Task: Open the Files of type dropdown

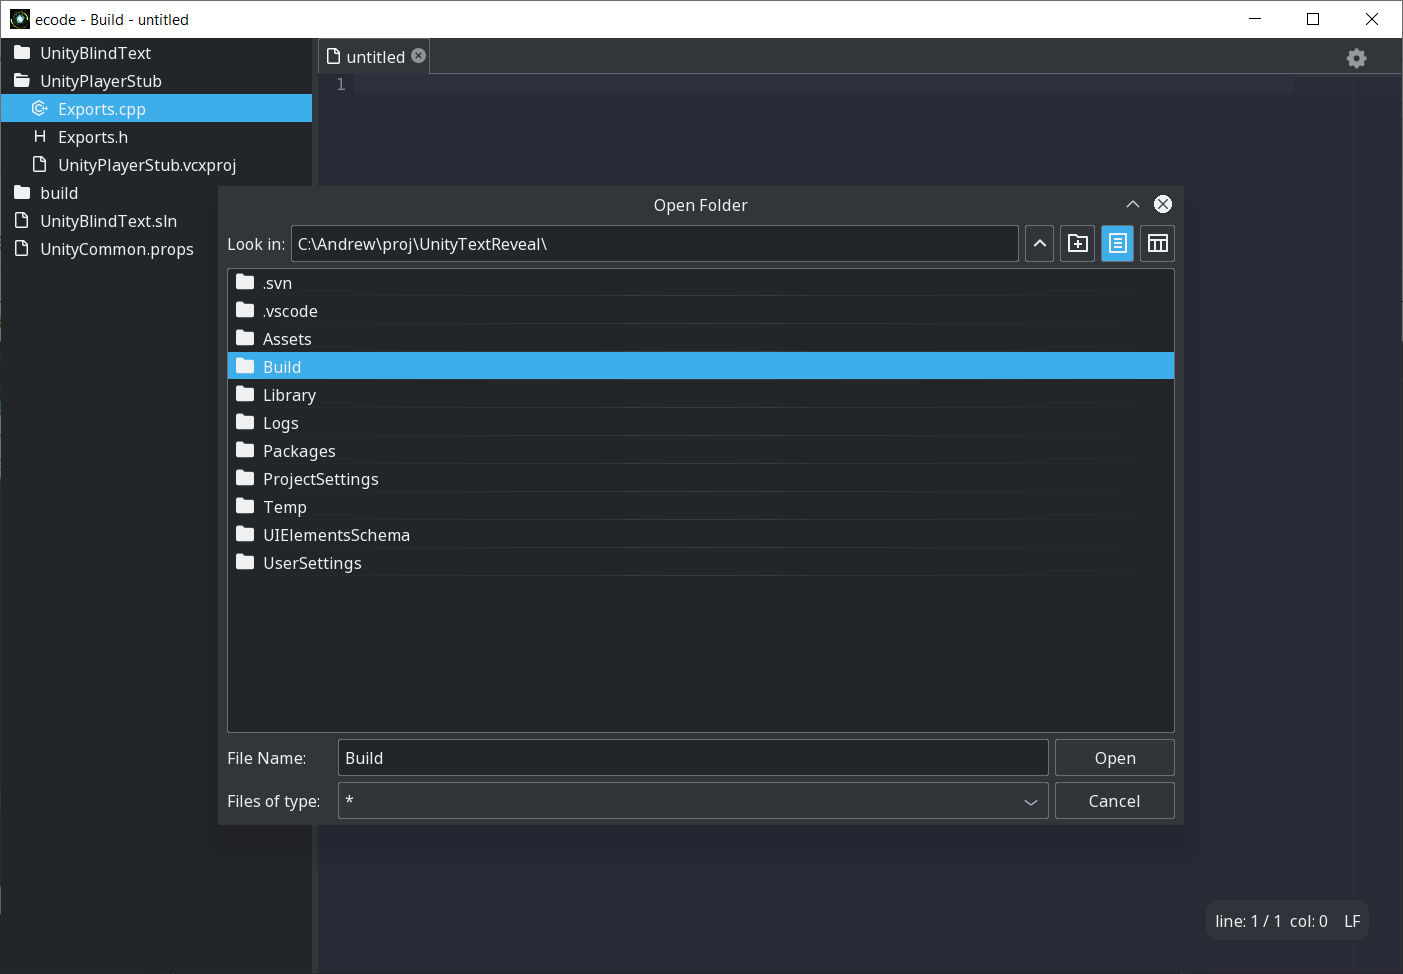Action: pyautogui.click(x=1031, y=801)
